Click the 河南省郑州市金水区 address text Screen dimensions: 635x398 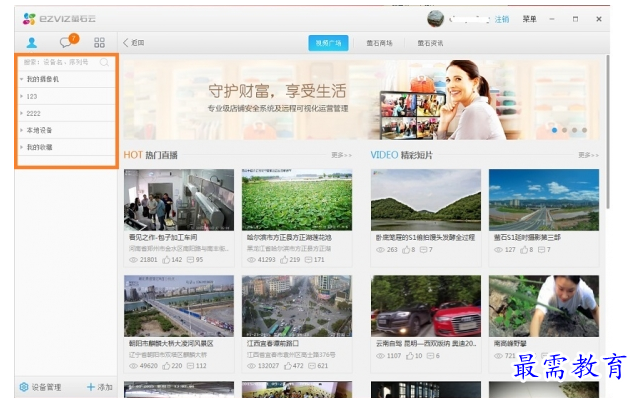179,249
